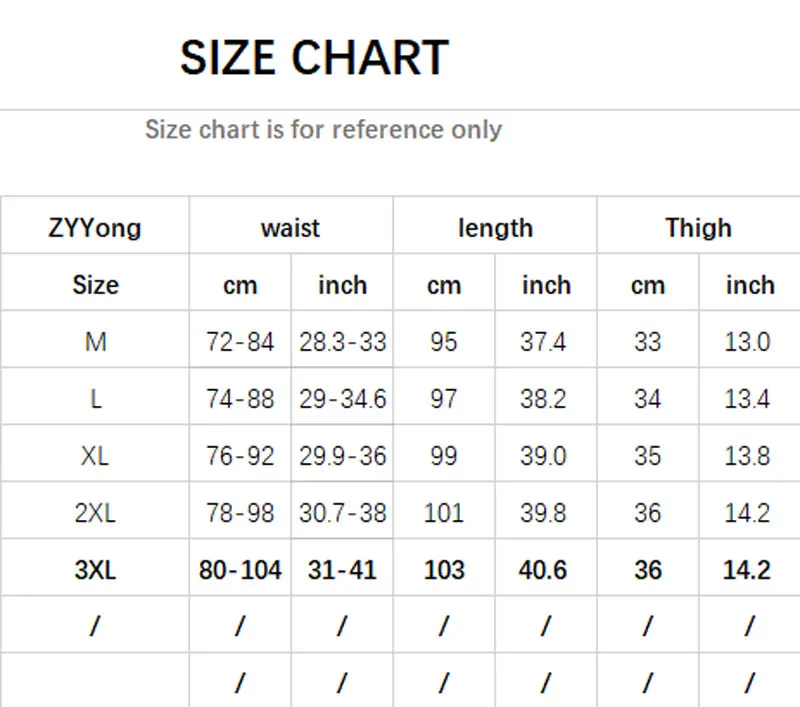Image resolution: width=800 pixels, height=707 pixels.
Task: Select the Size row label
Action: tap(95, 285)
